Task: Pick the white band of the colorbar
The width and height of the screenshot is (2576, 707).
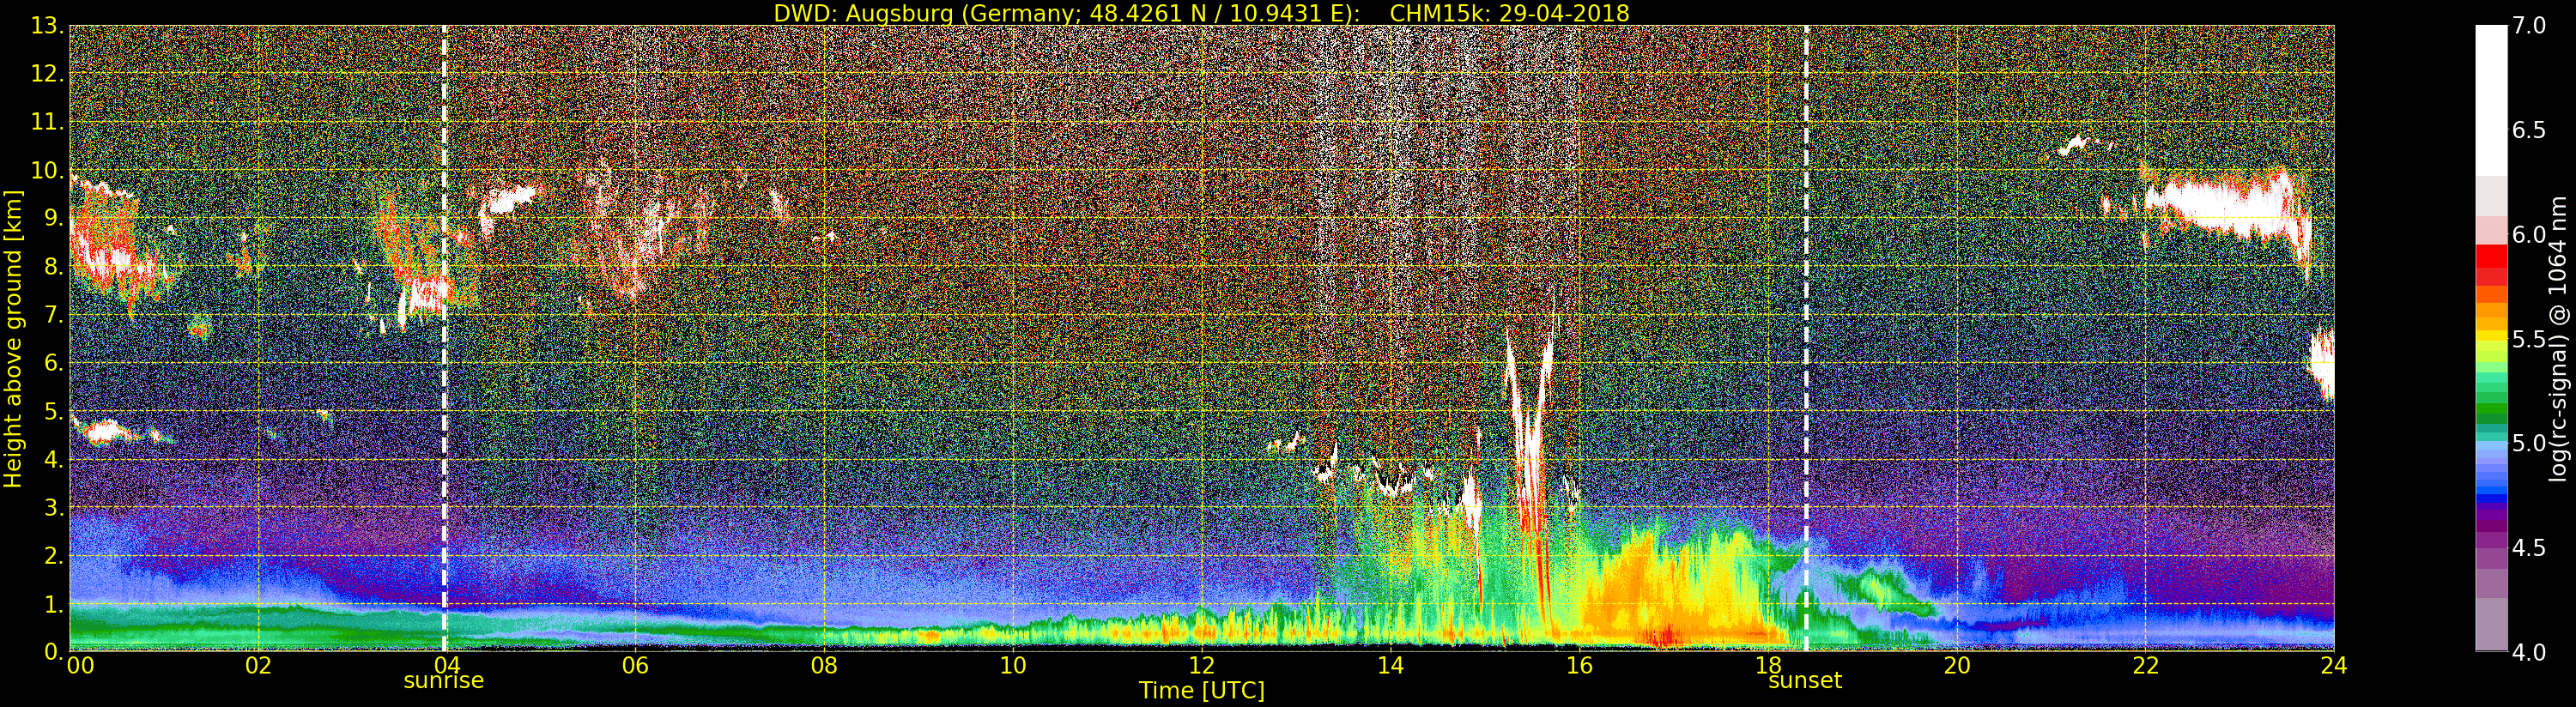Action: (2491, 100)
